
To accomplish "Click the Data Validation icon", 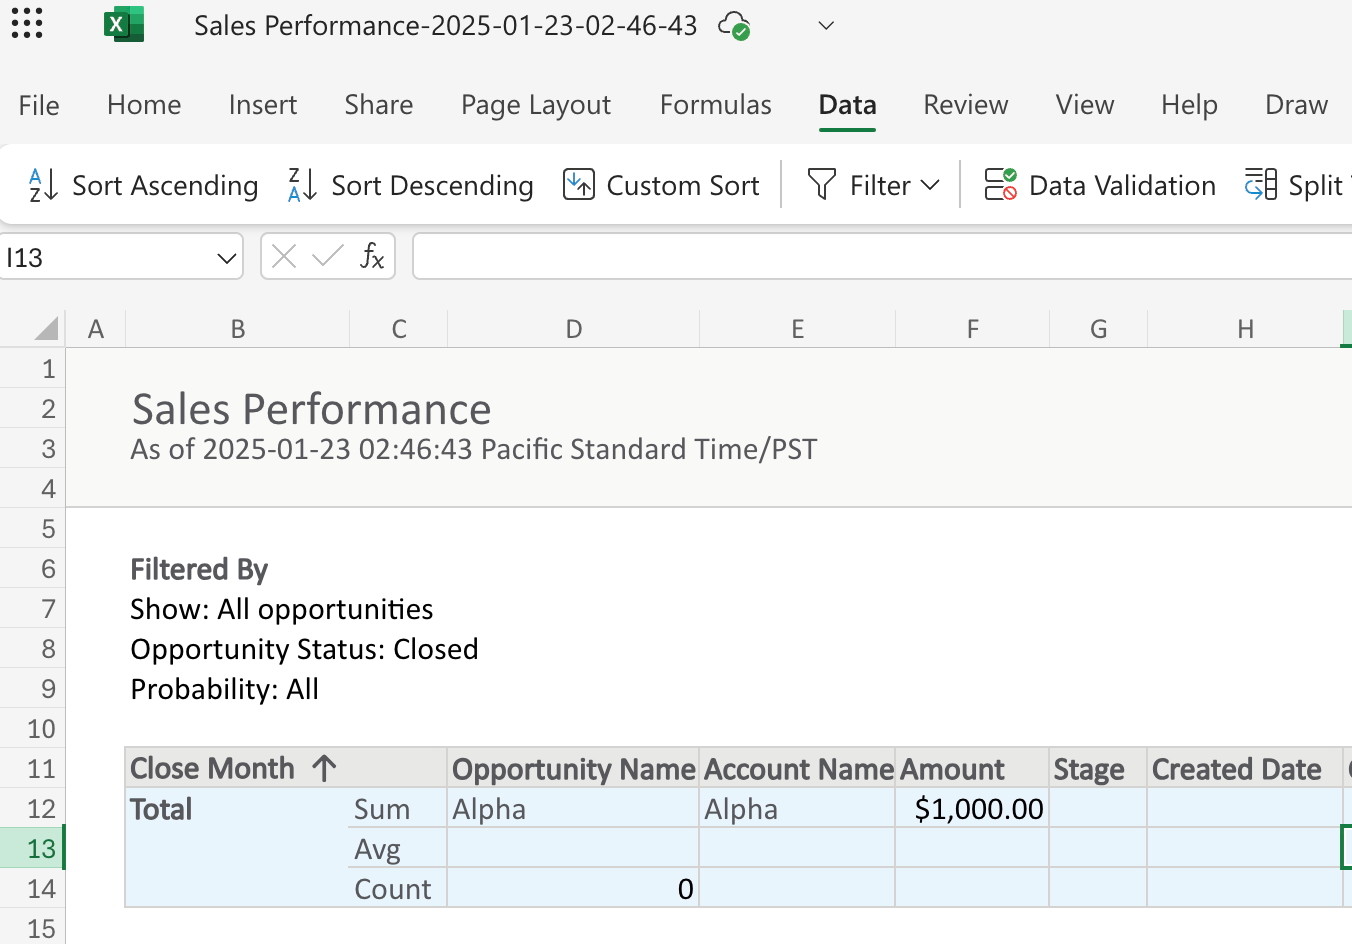I will coord(1000,185).
